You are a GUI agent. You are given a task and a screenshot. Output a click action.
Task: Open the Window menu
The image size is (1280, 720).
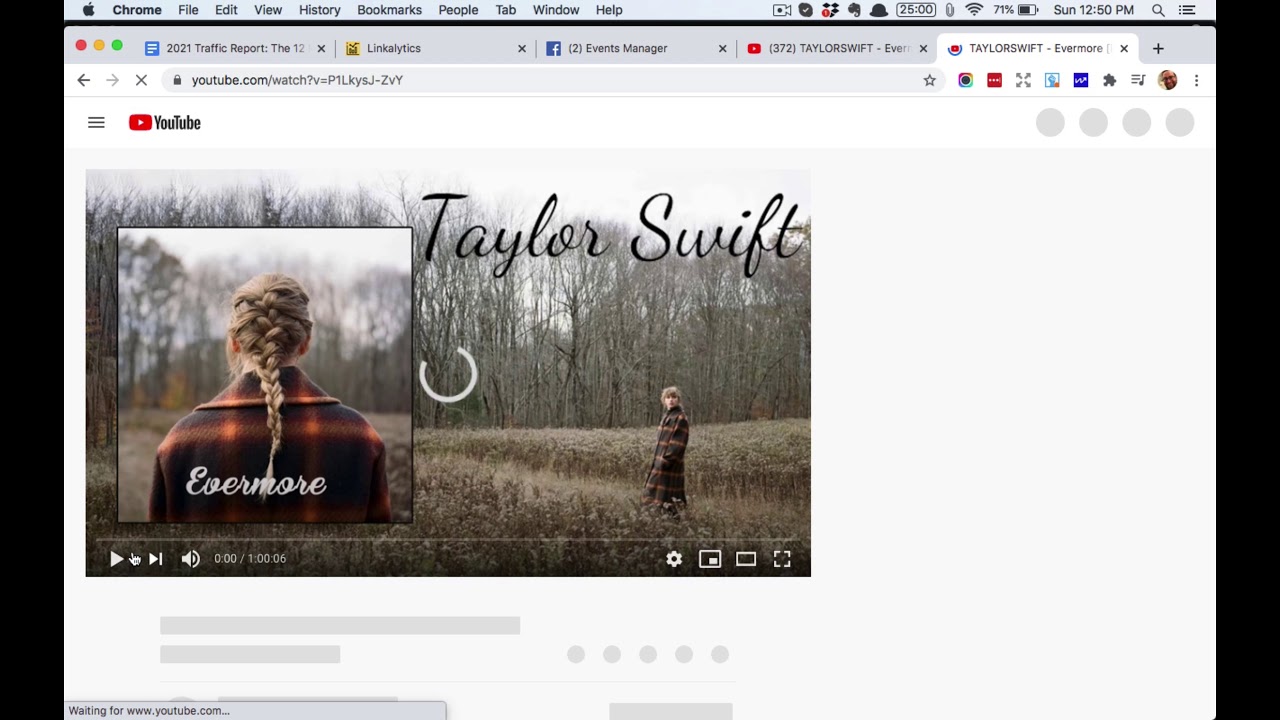pos(555,10)
